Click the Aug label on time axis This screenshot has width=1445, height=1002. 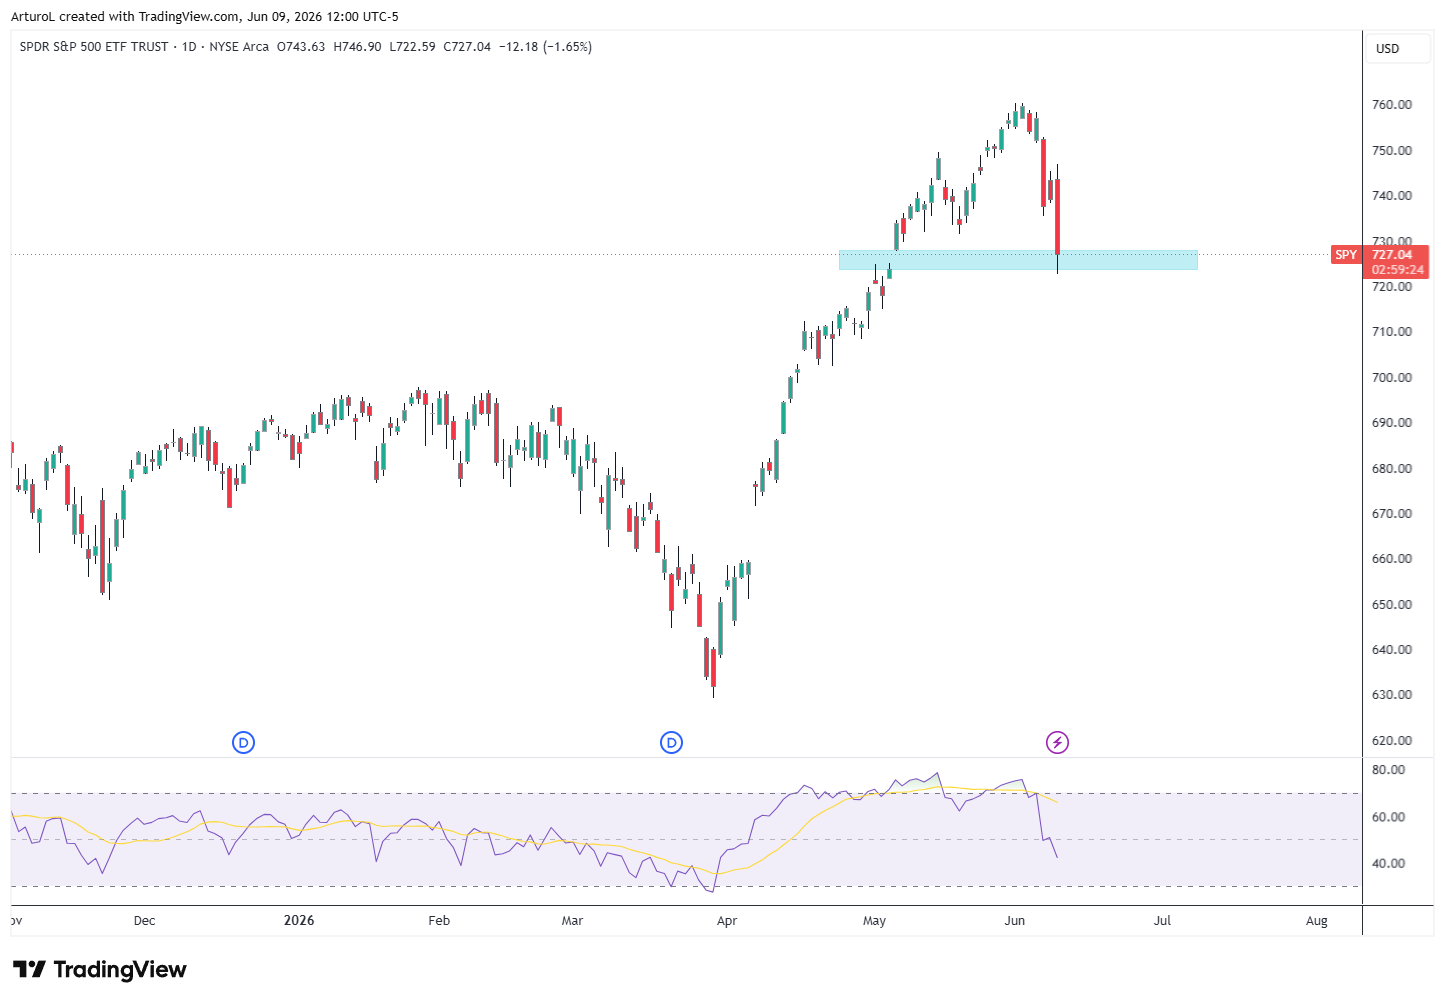click(x=1316, y=921)
